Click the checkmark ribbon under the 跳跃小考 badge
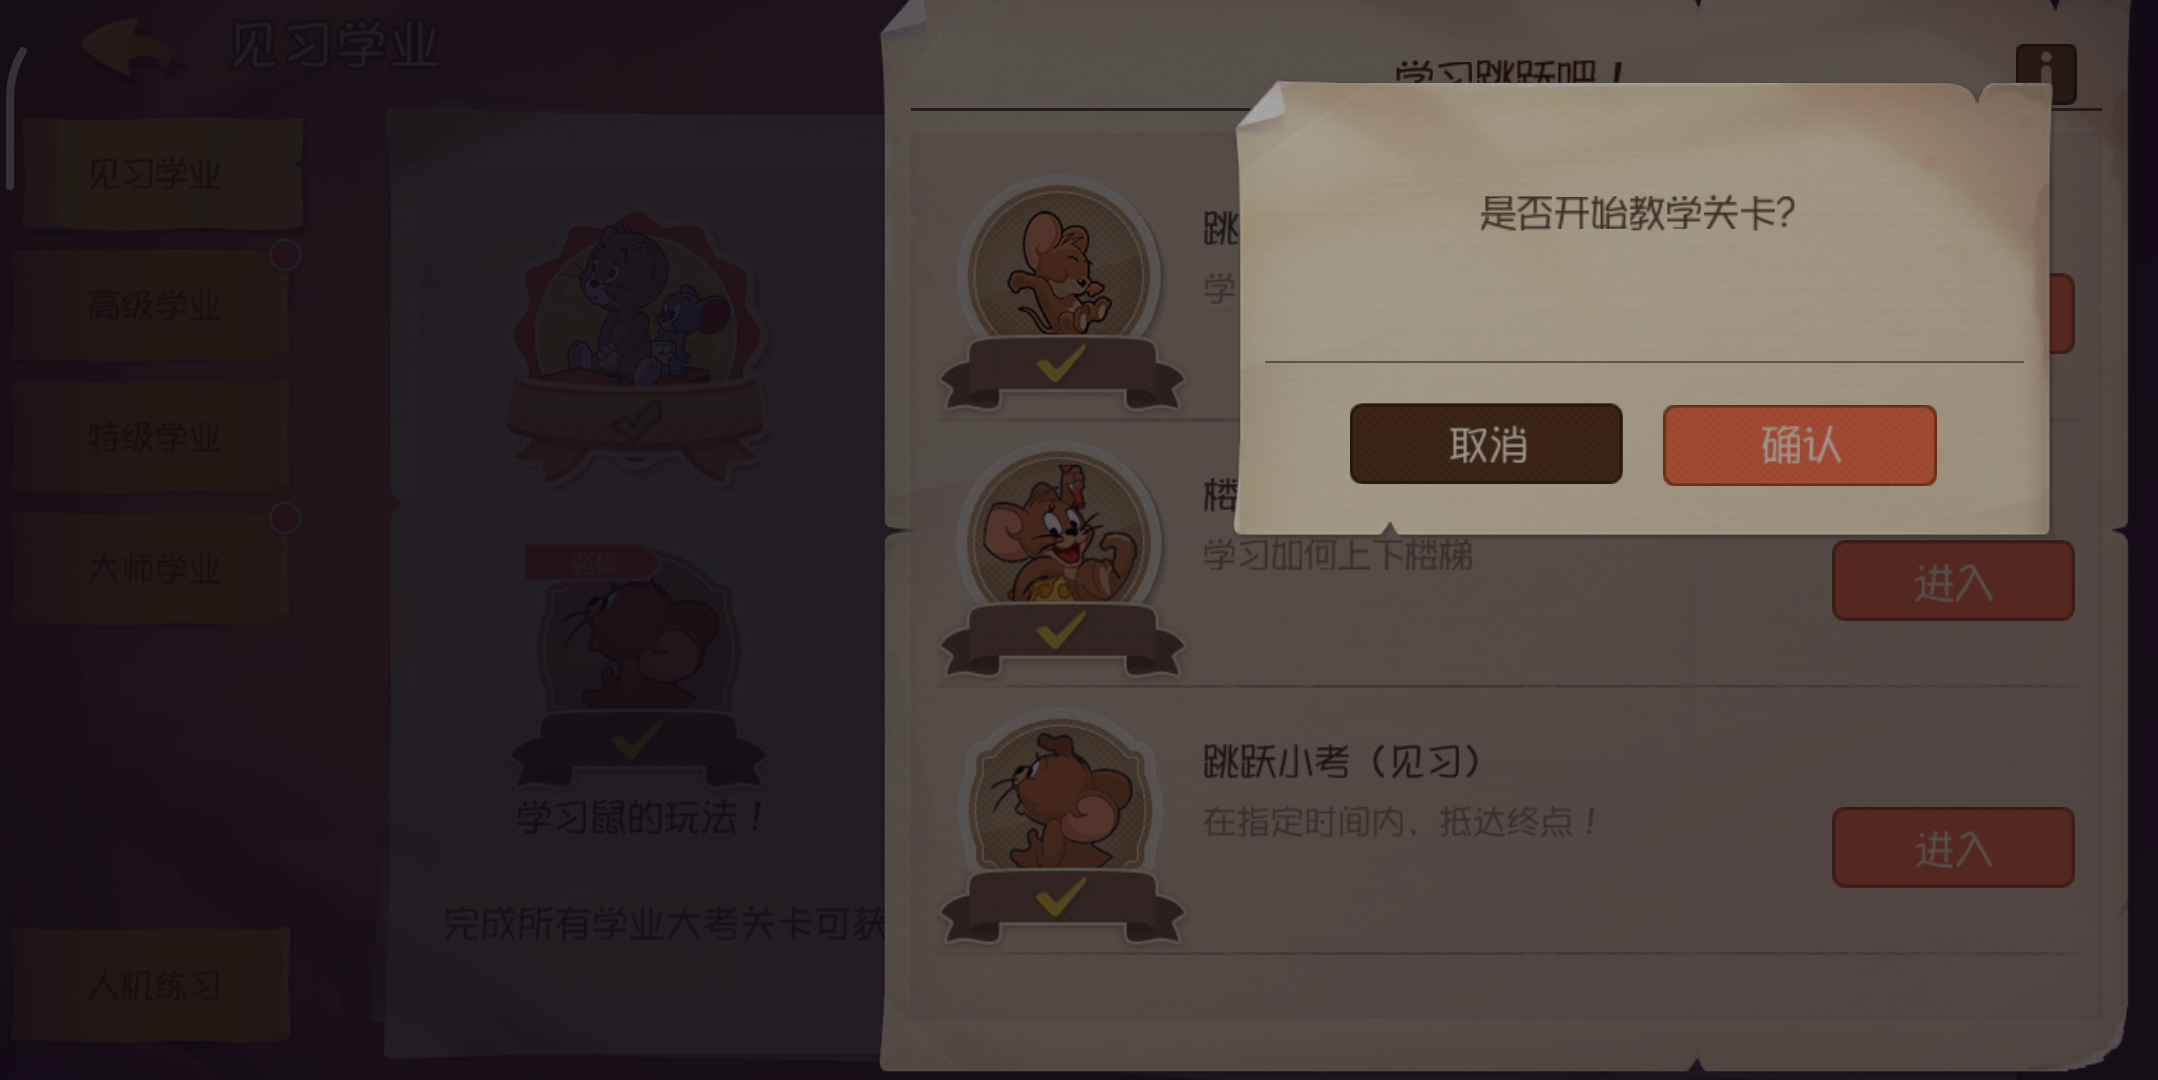 tap(1062, 903)
